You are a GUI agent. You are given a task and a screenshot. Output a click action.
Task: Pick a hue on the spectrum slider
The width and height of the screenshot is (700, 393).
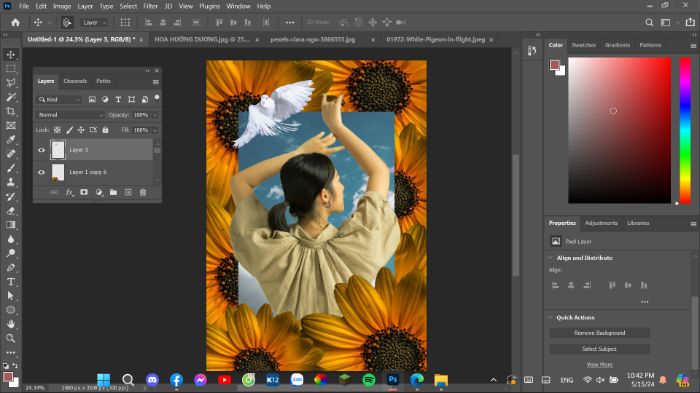point(685,130)
